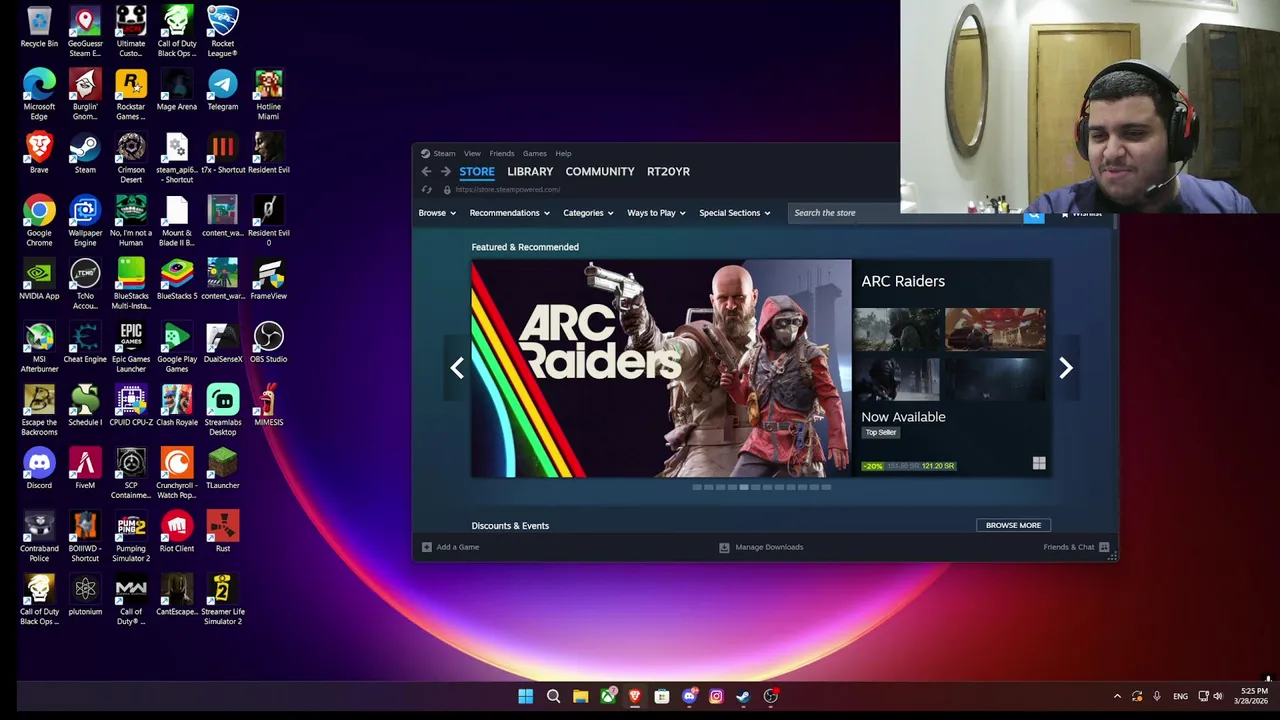
Task: Open the Clash Royale desktop icon
Action: click(177, 405)
